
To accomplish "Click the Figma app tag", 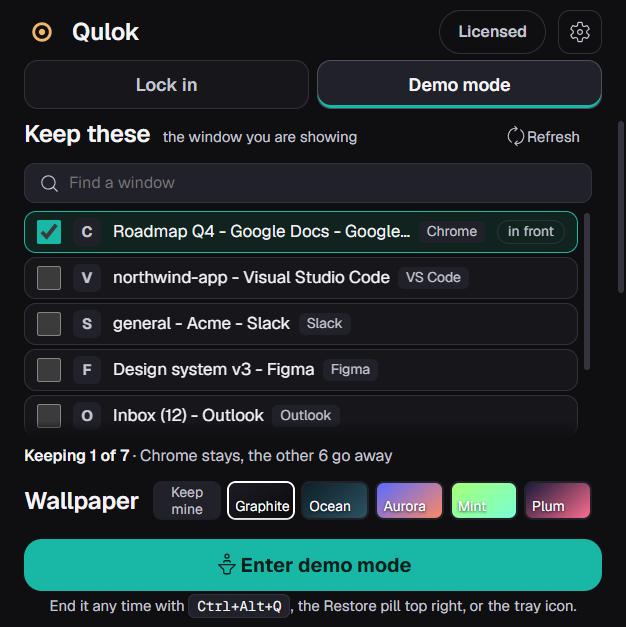I will [350, 369].
